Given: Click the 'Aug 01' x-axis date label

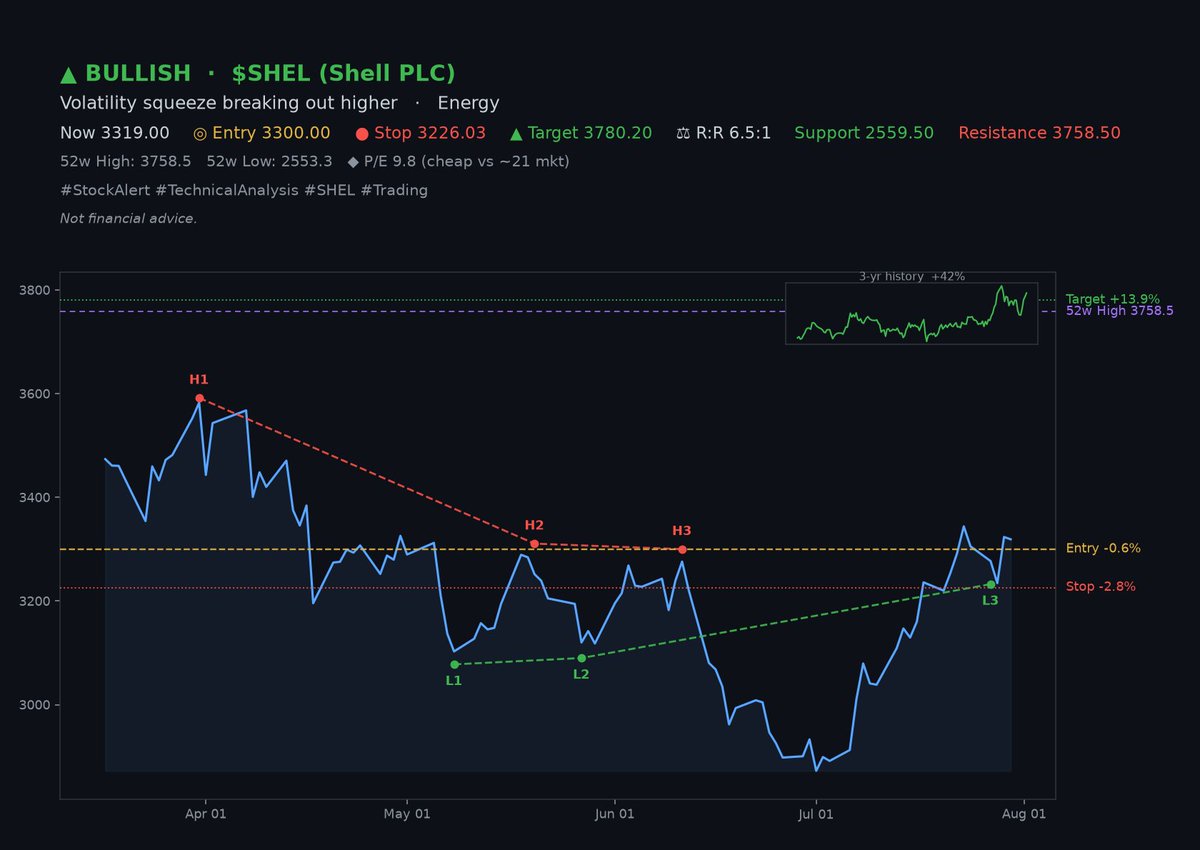Looking at the screenshot, I should click(x=1024, y=815).
